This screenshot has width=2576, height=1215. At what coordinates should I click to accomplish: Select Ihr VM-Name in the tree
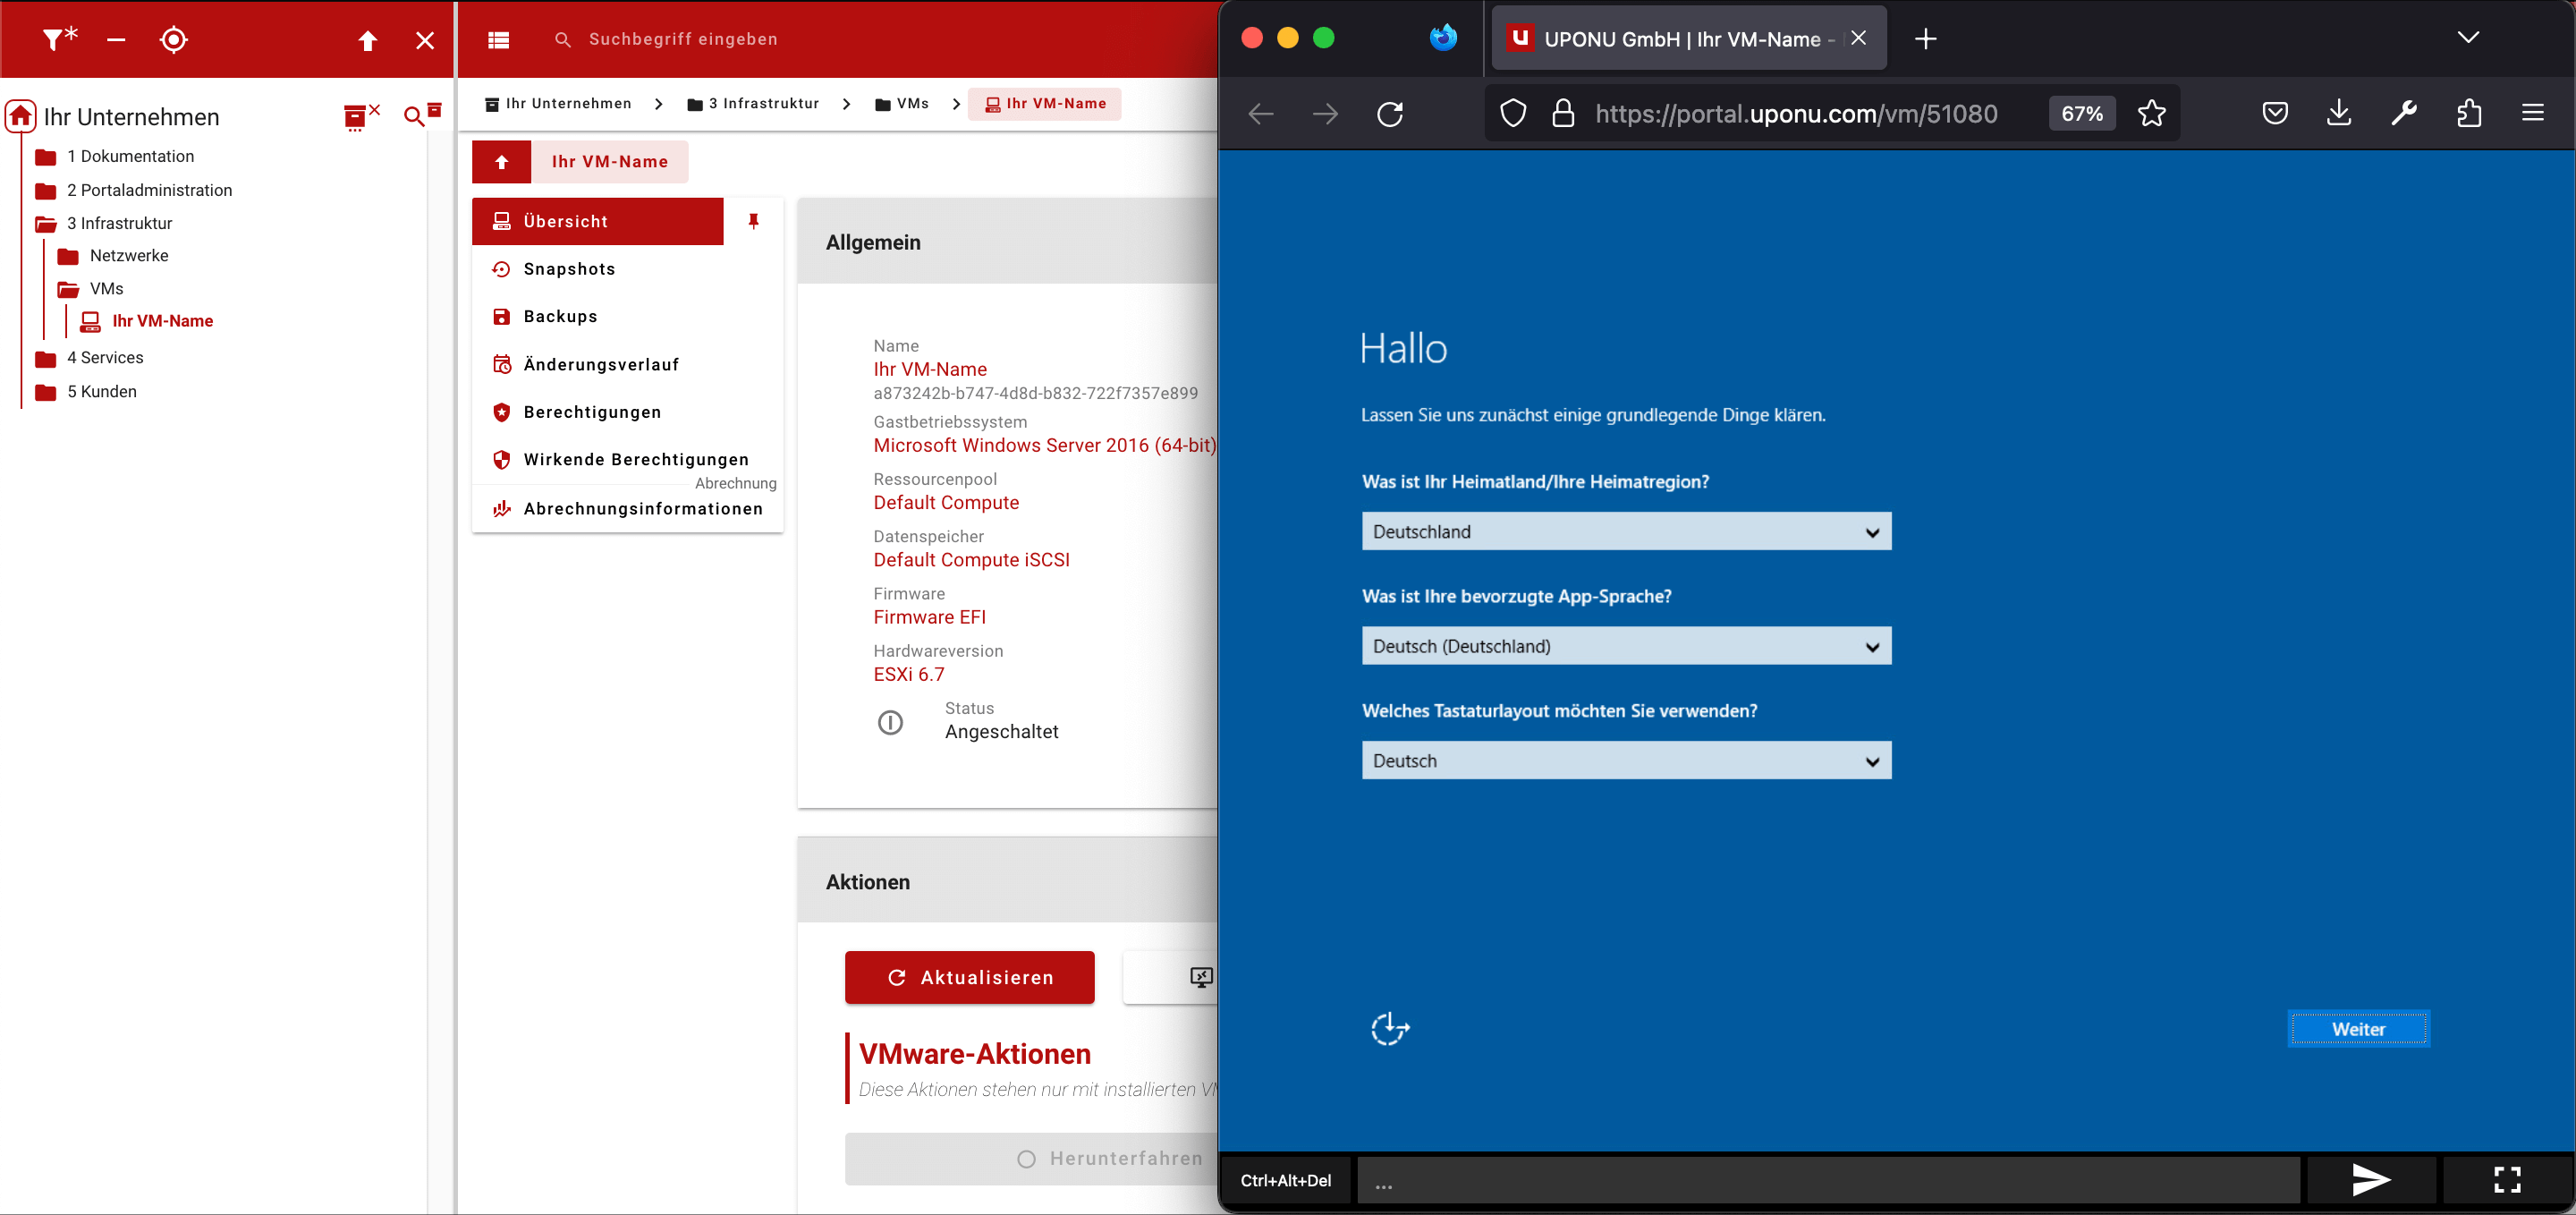(162, 321)
